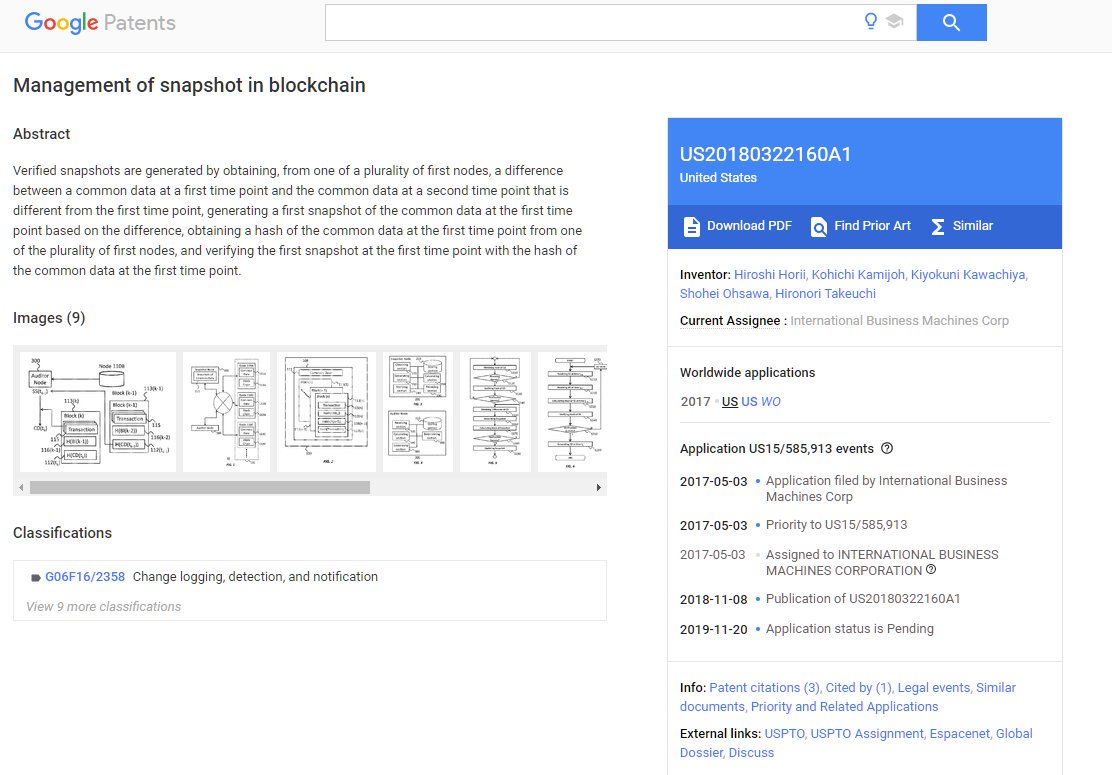Click the 'Images (9)' heading
1112x775 pixels.
pos(49,318)
